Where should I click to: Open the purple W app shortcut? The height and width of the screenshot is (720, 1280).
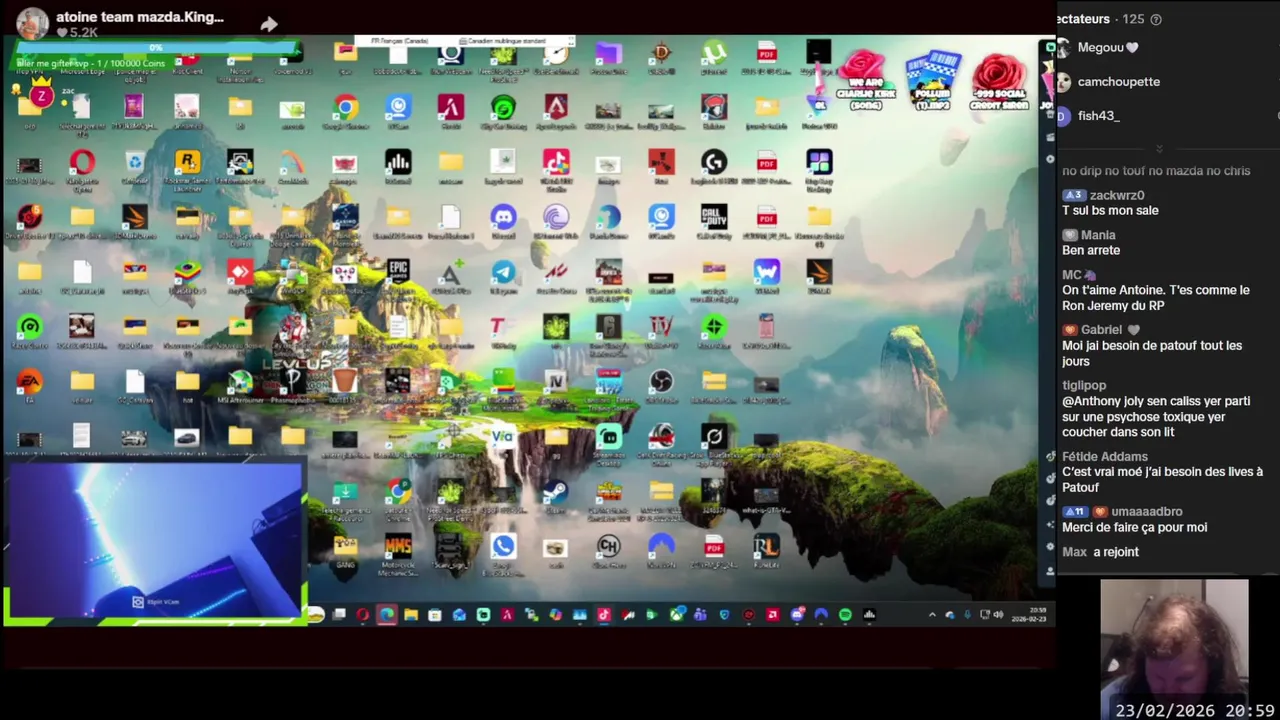tap(766, 272)
